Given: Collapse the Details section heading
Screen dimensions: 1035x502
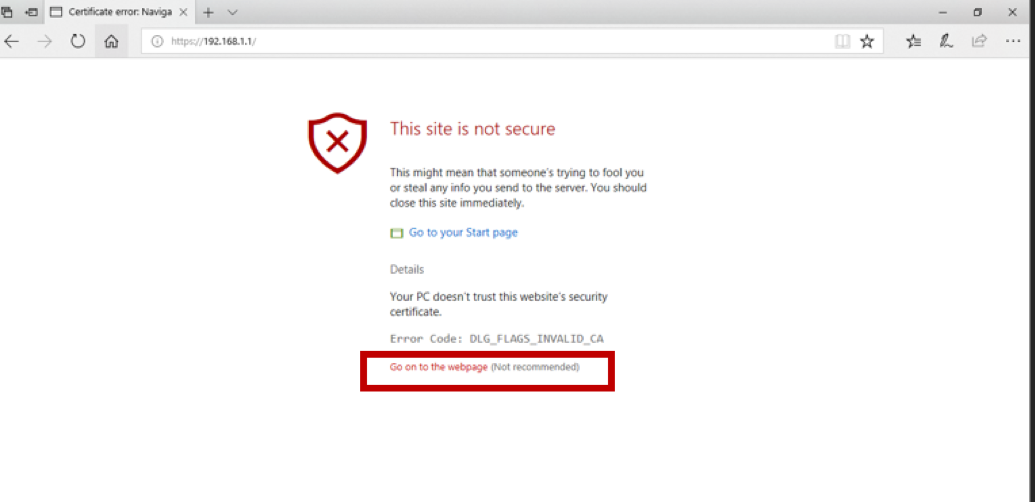Looking at the screenshot, I should pos(407,269).
